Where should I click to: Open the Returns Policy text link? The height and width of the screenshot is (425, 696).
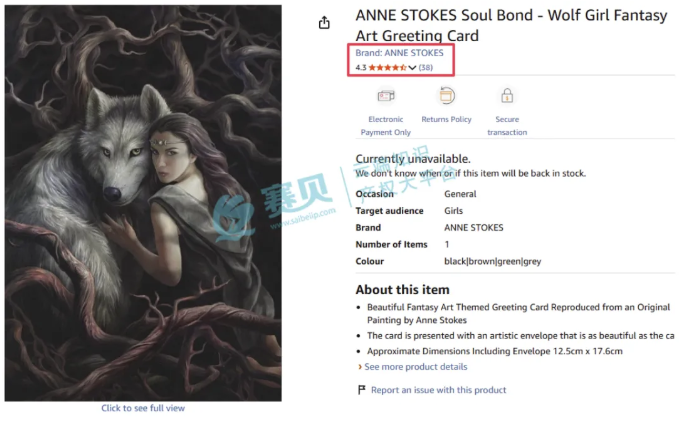(447, 119)
